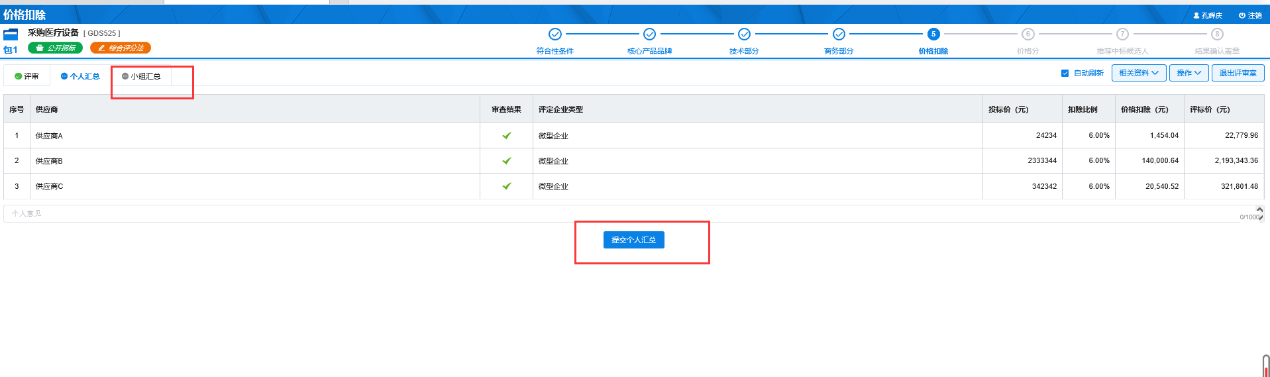Click the 符合性条件 step label

pos(555,50)
